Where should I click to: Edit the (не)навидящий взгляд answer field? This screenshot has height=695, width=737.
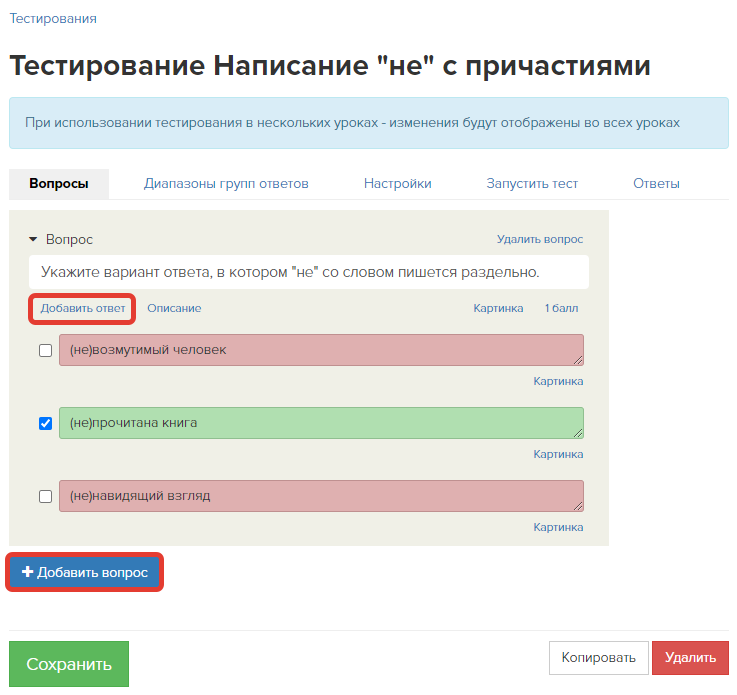[321, 496]
